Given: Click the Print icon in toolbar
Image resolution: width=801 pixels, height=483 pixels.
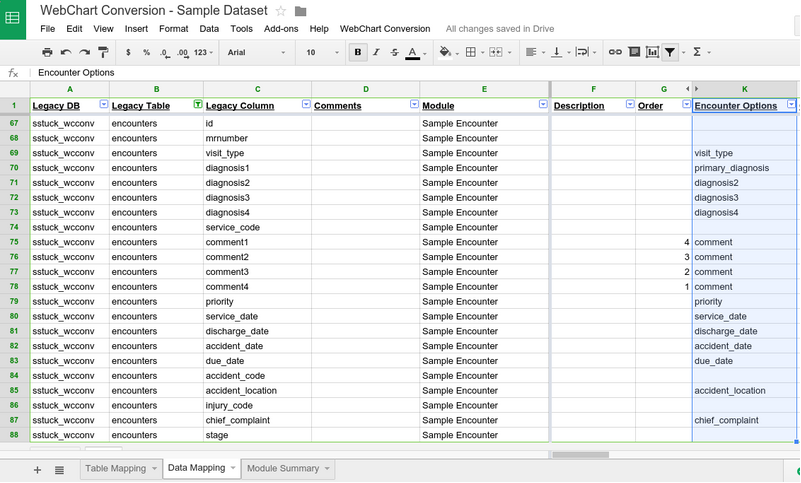Looking at the screenshot, I should pyautogui.click(x=46, y=52).
